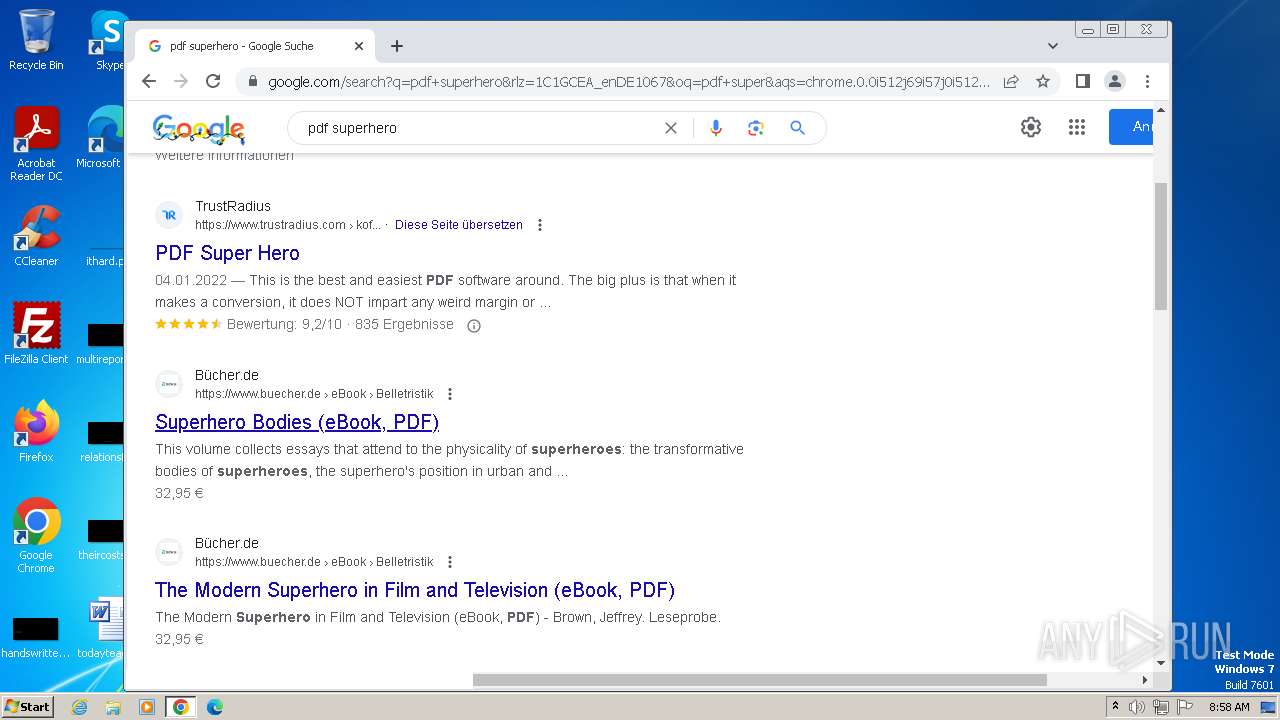Click the Chrome forward arrow
1280x720 pixels.
pos(181,81)
